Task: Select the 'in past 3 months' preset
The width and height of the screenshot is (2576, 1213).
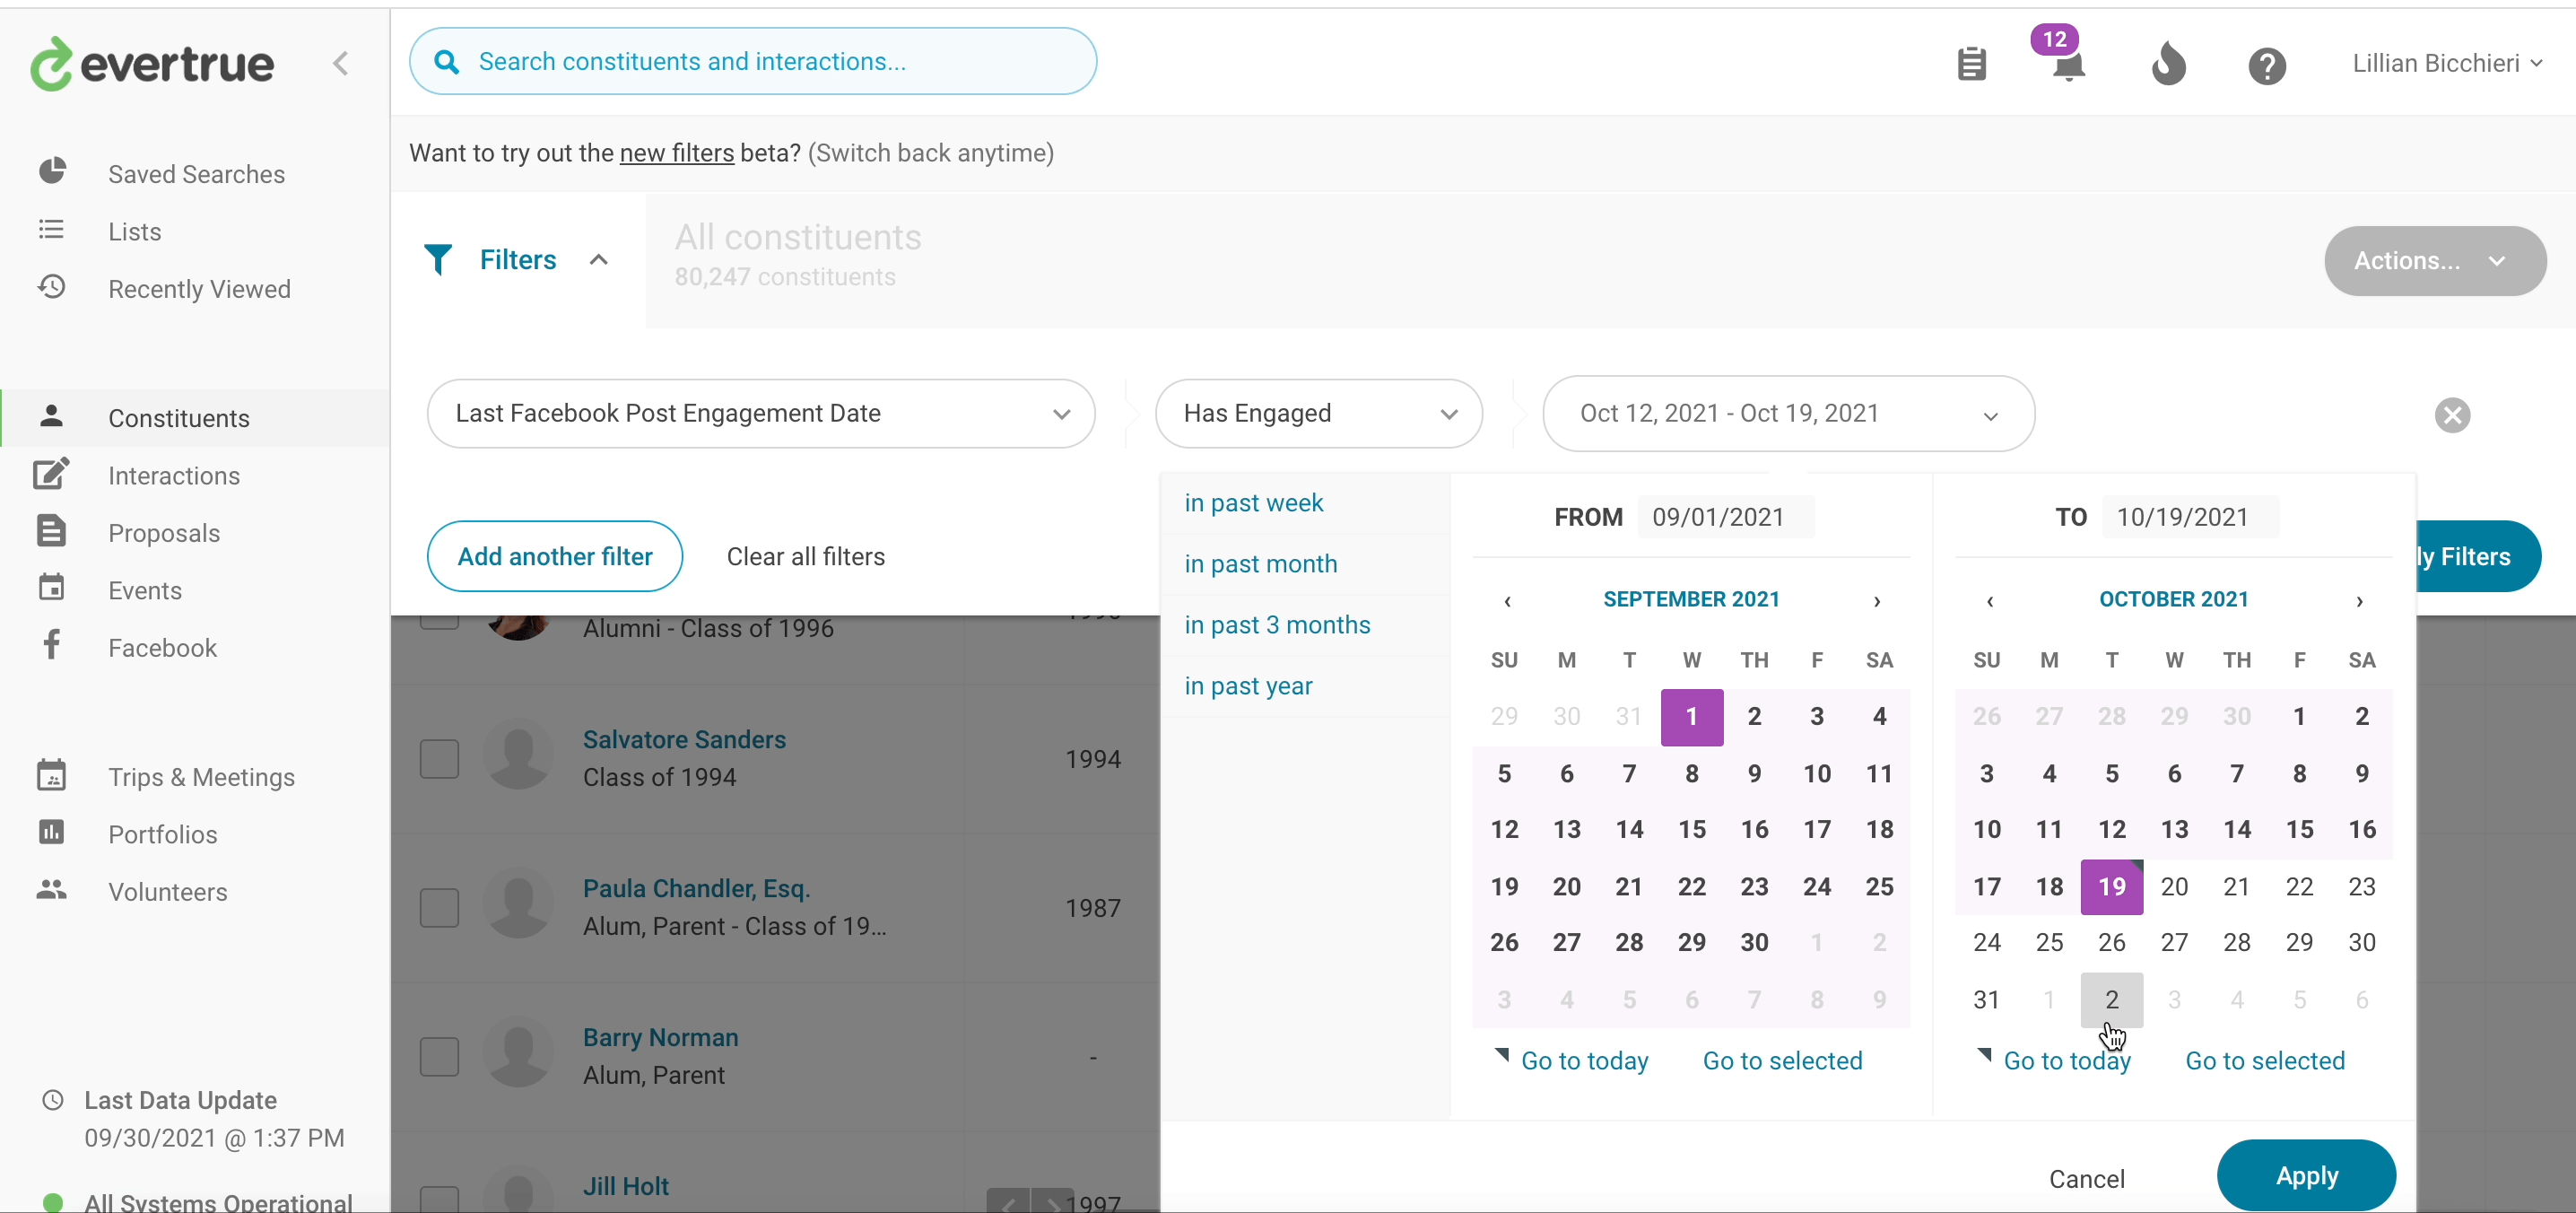Action: pyautogui.click(x=1277, y=625)
